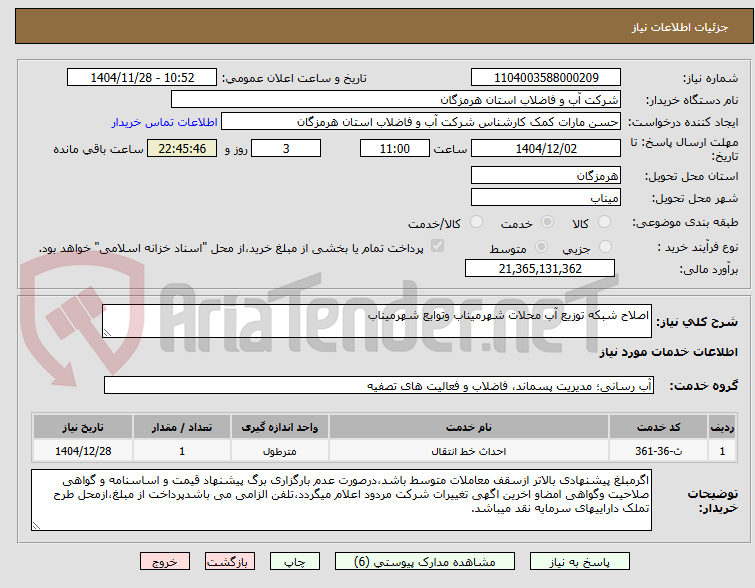Click the ساعت باقی مانده label

(98, 149)
